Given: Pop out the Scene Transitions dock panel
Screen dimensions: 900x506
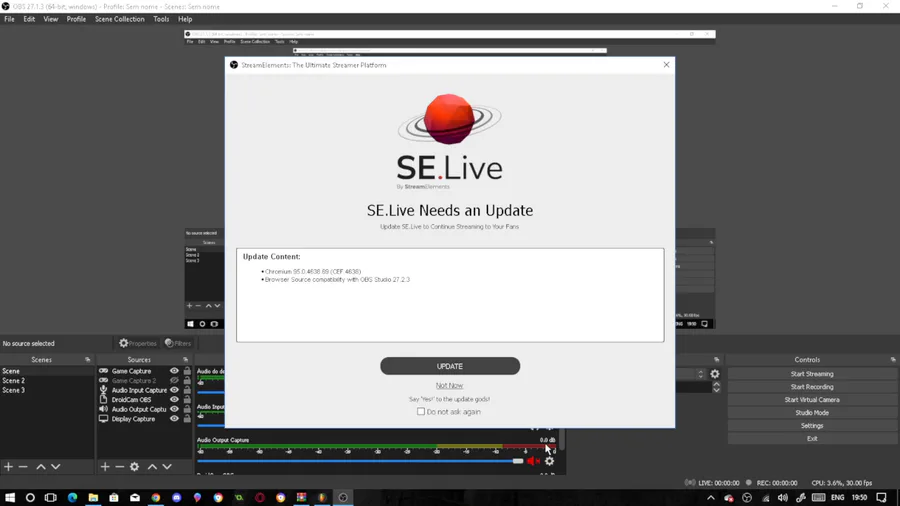Looking at the screenshot, I should 716,360.
